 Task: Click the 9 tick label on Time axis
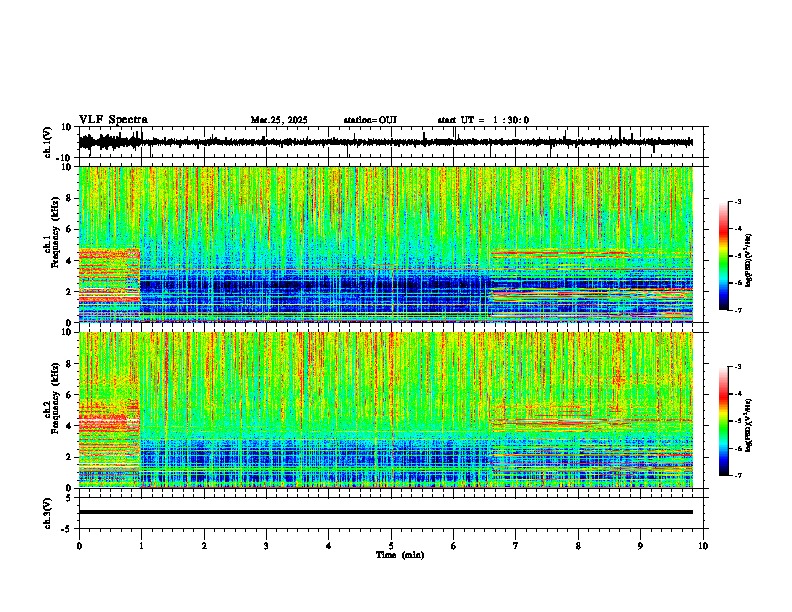(640, 546)
